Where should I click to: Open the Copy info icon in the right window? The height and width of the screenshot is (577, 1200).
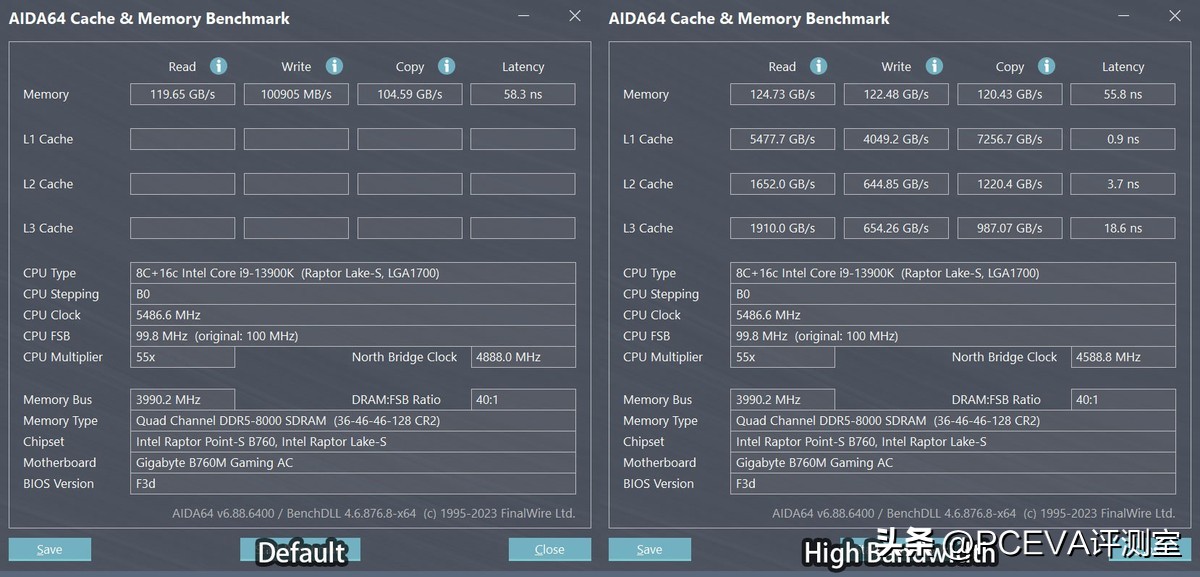tap(1046, 66)
